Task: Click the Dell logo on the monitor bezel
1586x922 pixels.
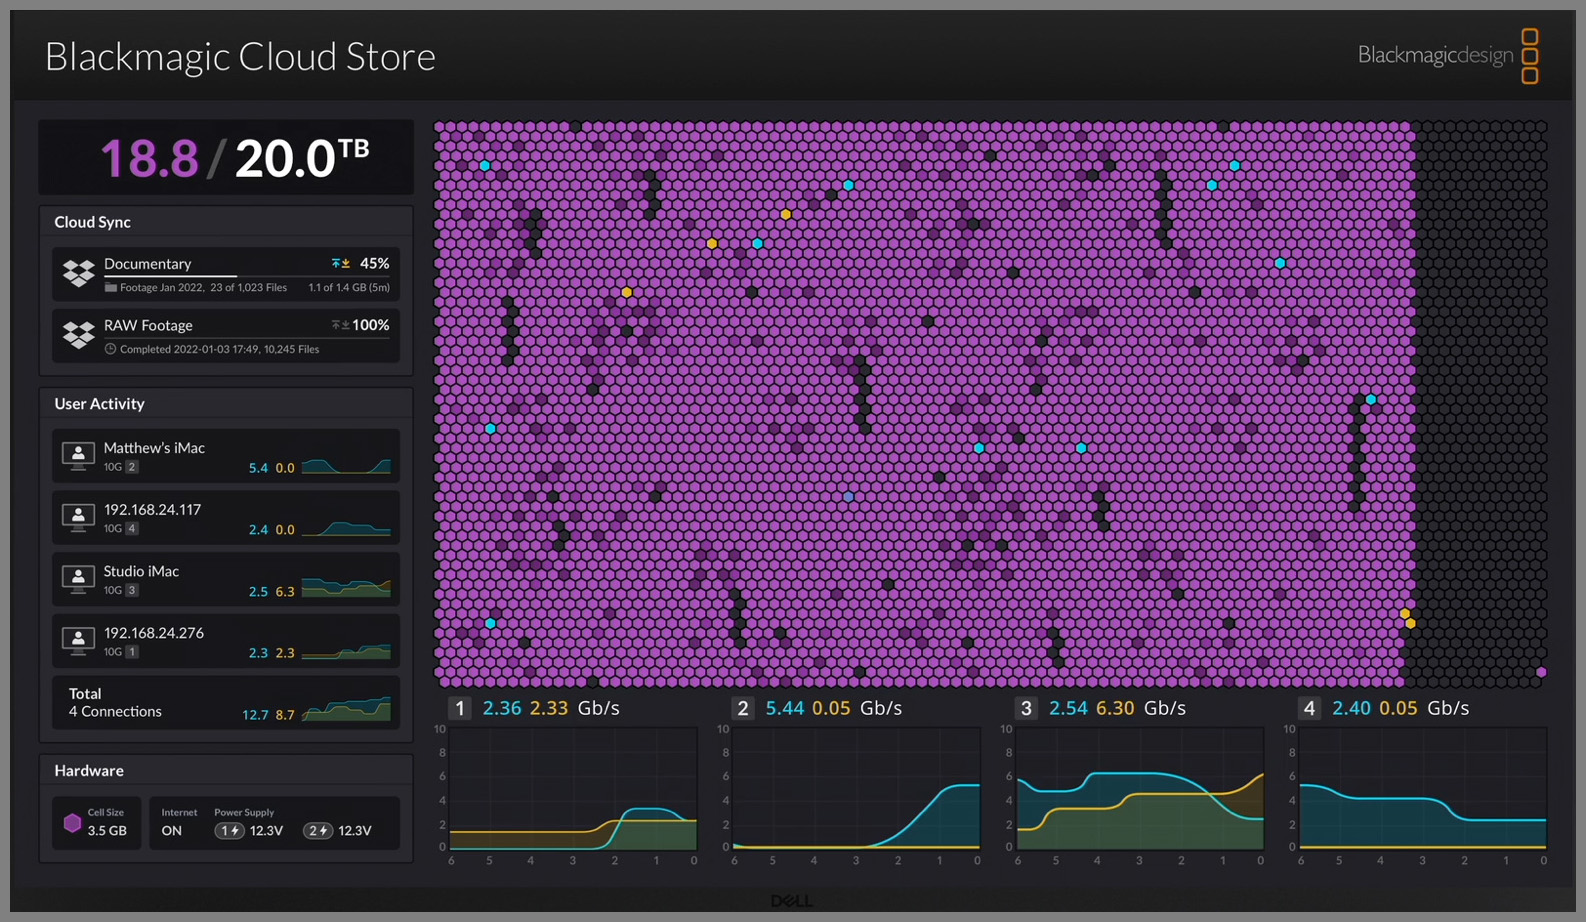Action: click(x=790, y=901)
